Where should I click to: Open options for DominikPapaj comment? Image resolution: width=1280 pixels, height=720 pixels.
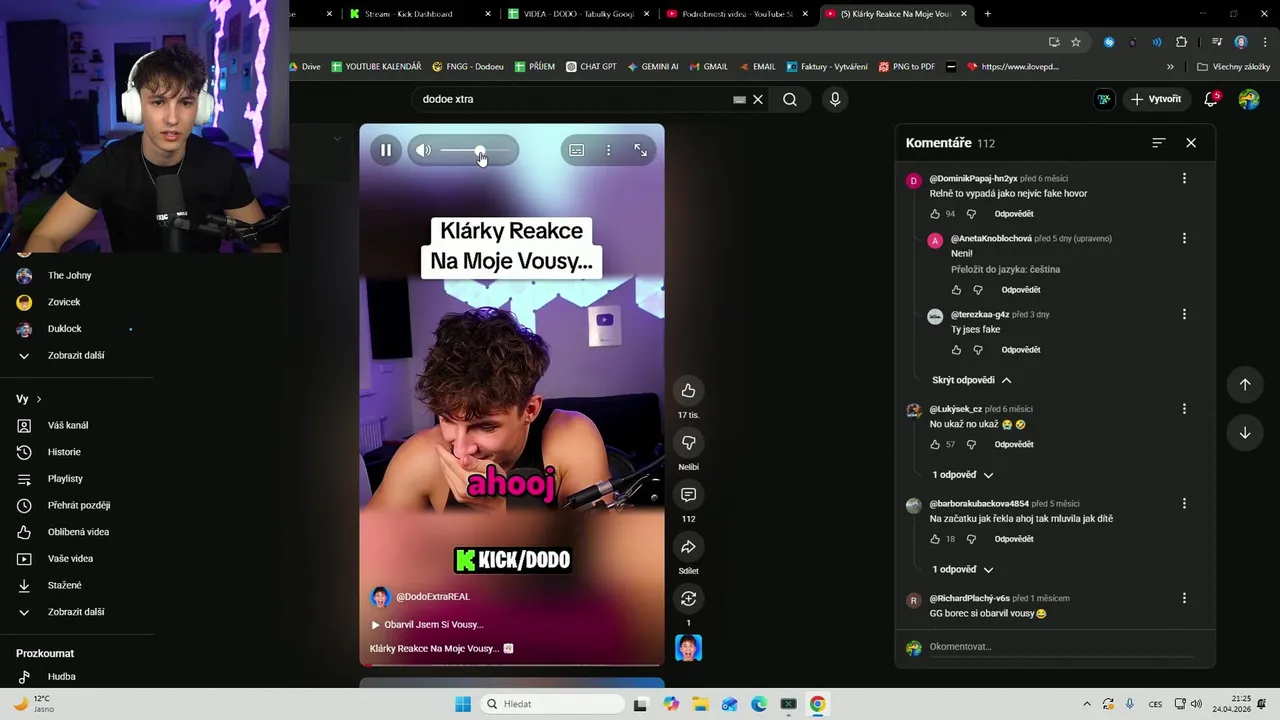coord(1184,178)
